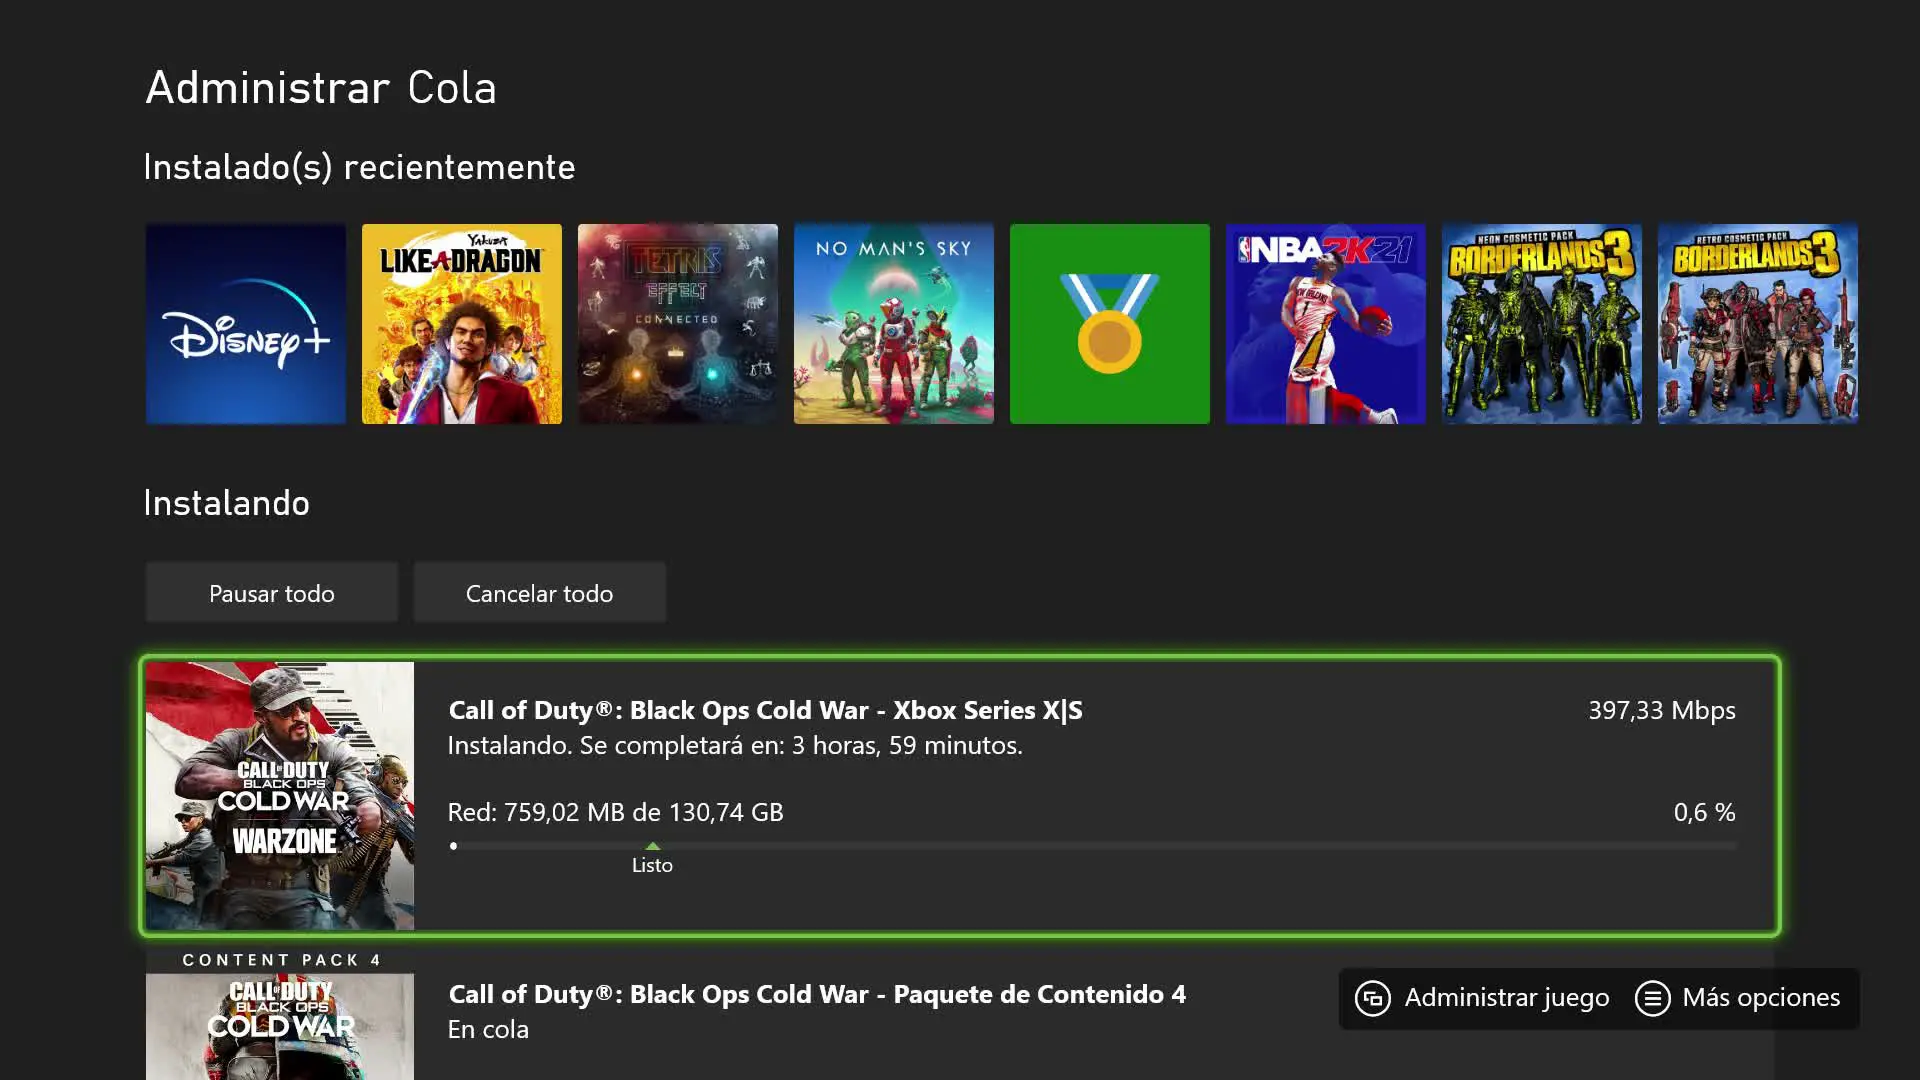
Task: Open Borderlands 3 Neon Cosmetic Pack tile
Action: [1542, 324]
